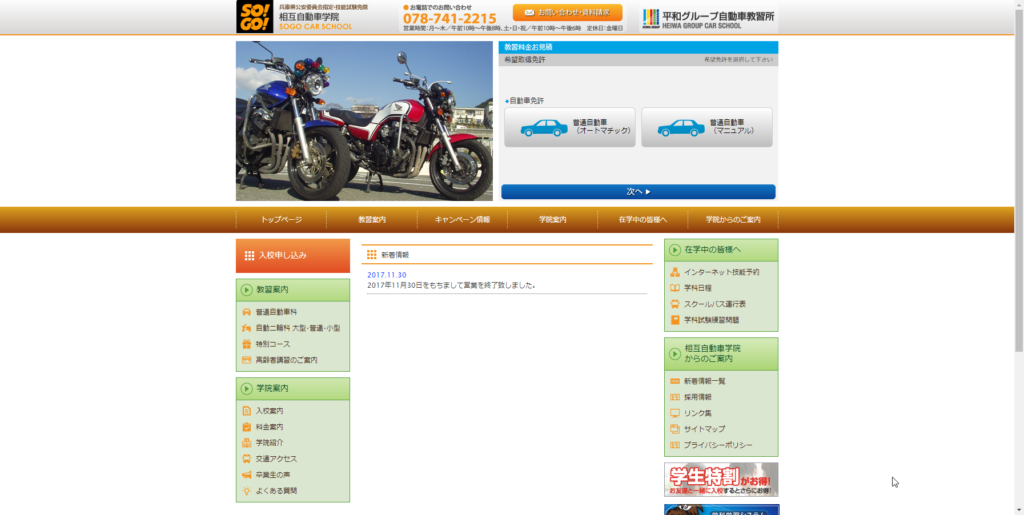1024x515 pixels.
Task: Click the card icon next to 高齢者講習のご案内
Action: [x=246, y=360]
